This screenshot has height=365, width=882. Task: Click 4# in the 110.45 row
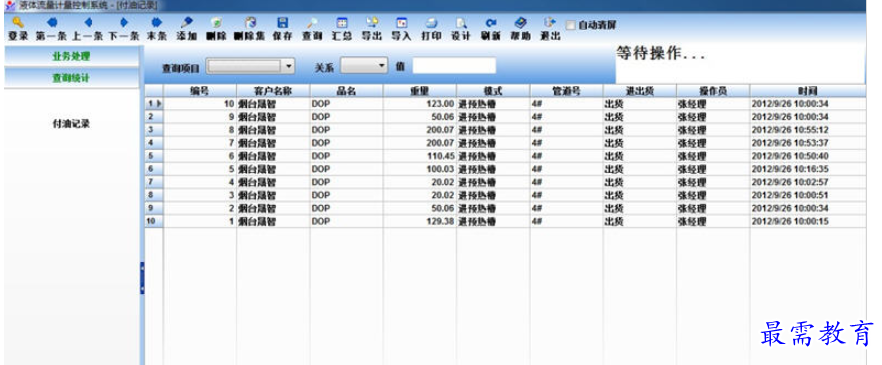pyautogui.click(x=566, y=156)
